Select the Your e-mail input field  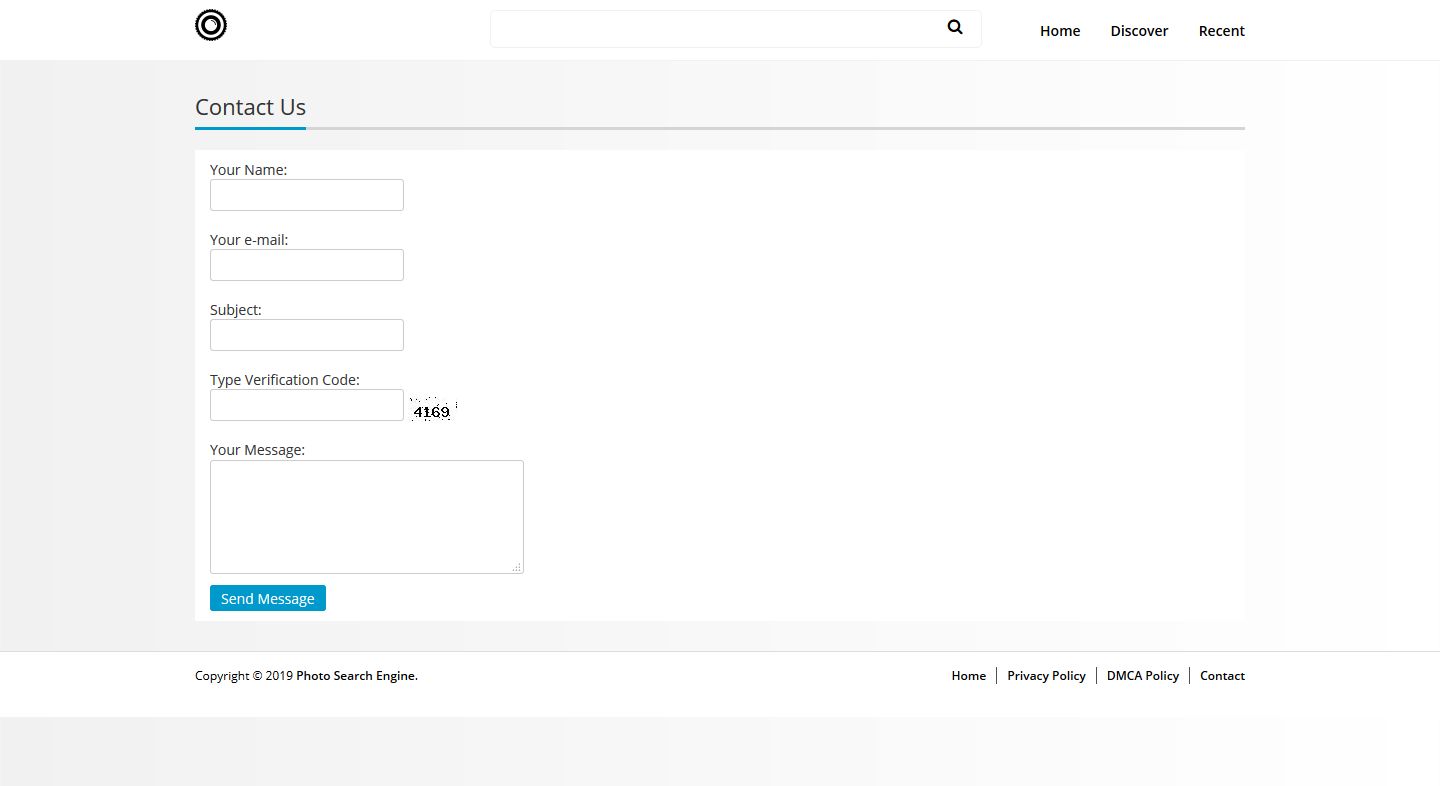pyautogui.click(x=307, y=265)
